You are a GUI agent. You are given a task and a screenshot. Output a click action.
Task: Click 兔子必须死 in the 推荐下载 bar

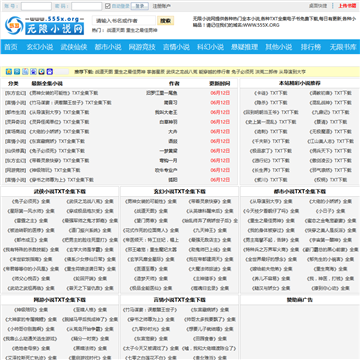(243, 72)
